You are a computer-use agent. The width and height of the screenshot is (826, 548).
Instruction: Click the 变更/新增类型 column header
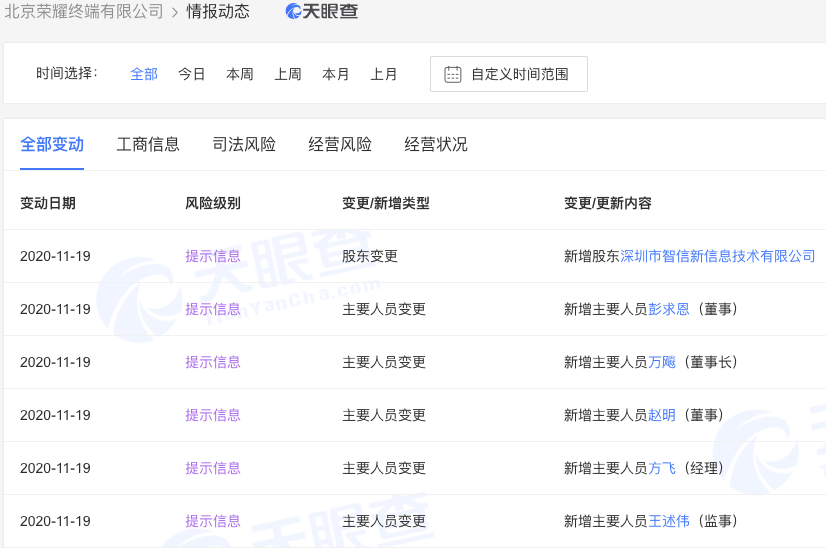coord(386,203)
